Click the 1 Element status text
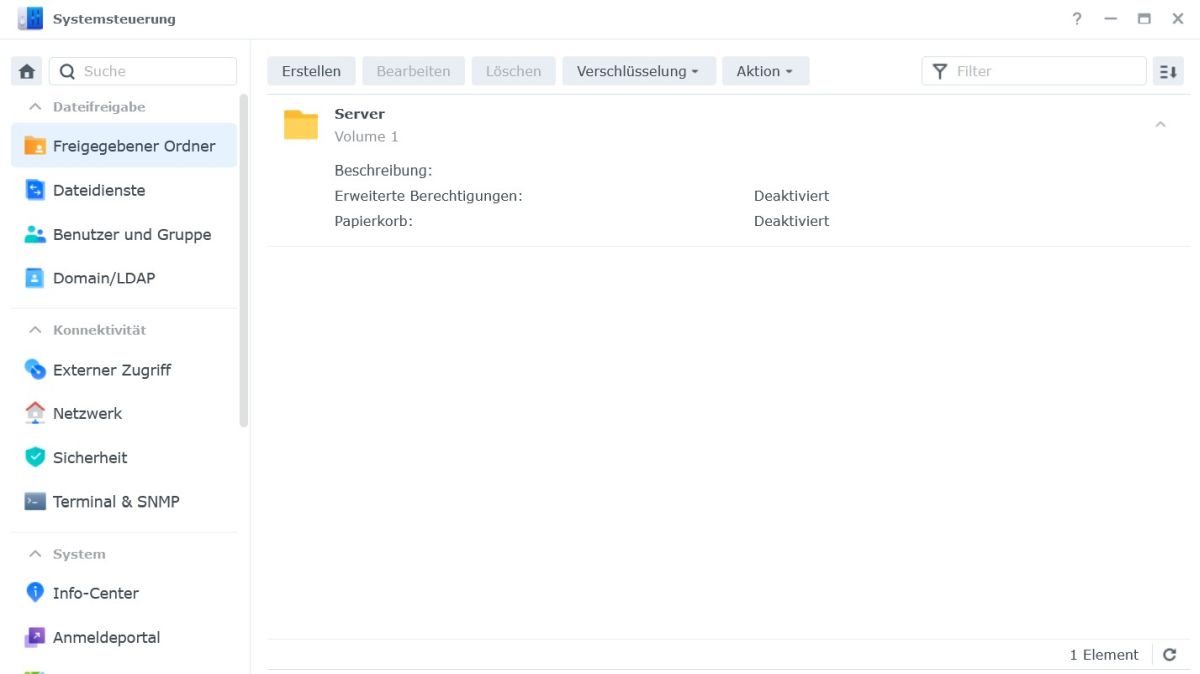 pos(1104,655)
